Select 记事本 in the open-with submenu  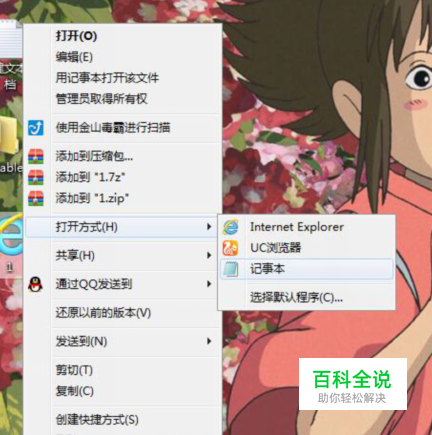pos(307,269)
